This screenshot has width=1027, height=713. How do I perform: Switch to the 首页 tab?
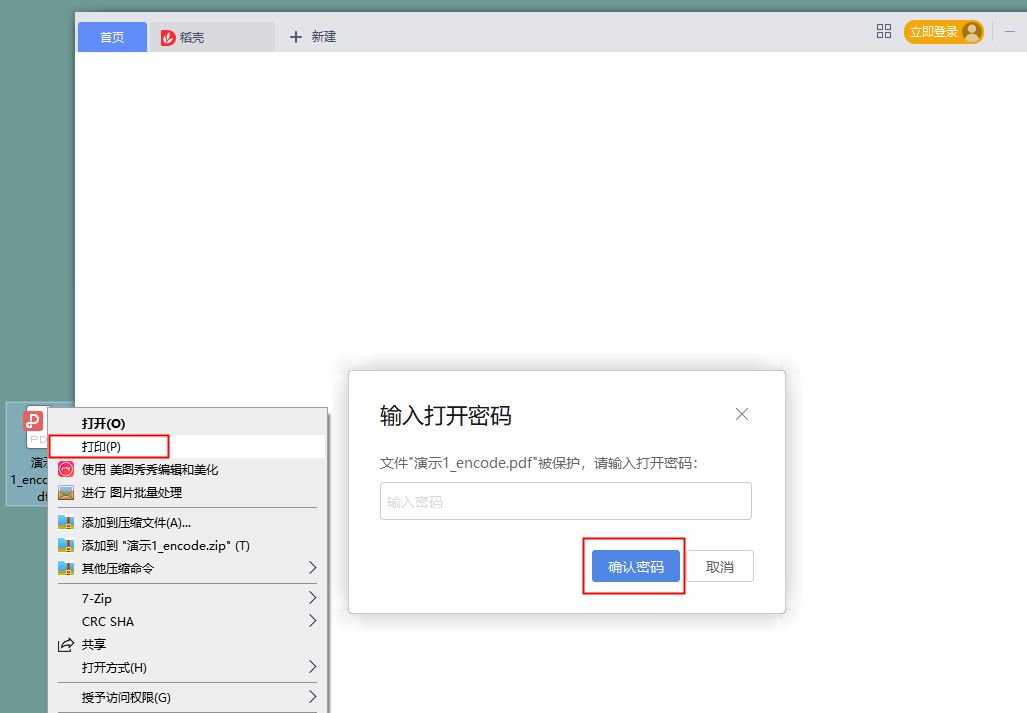click(111, 37)
